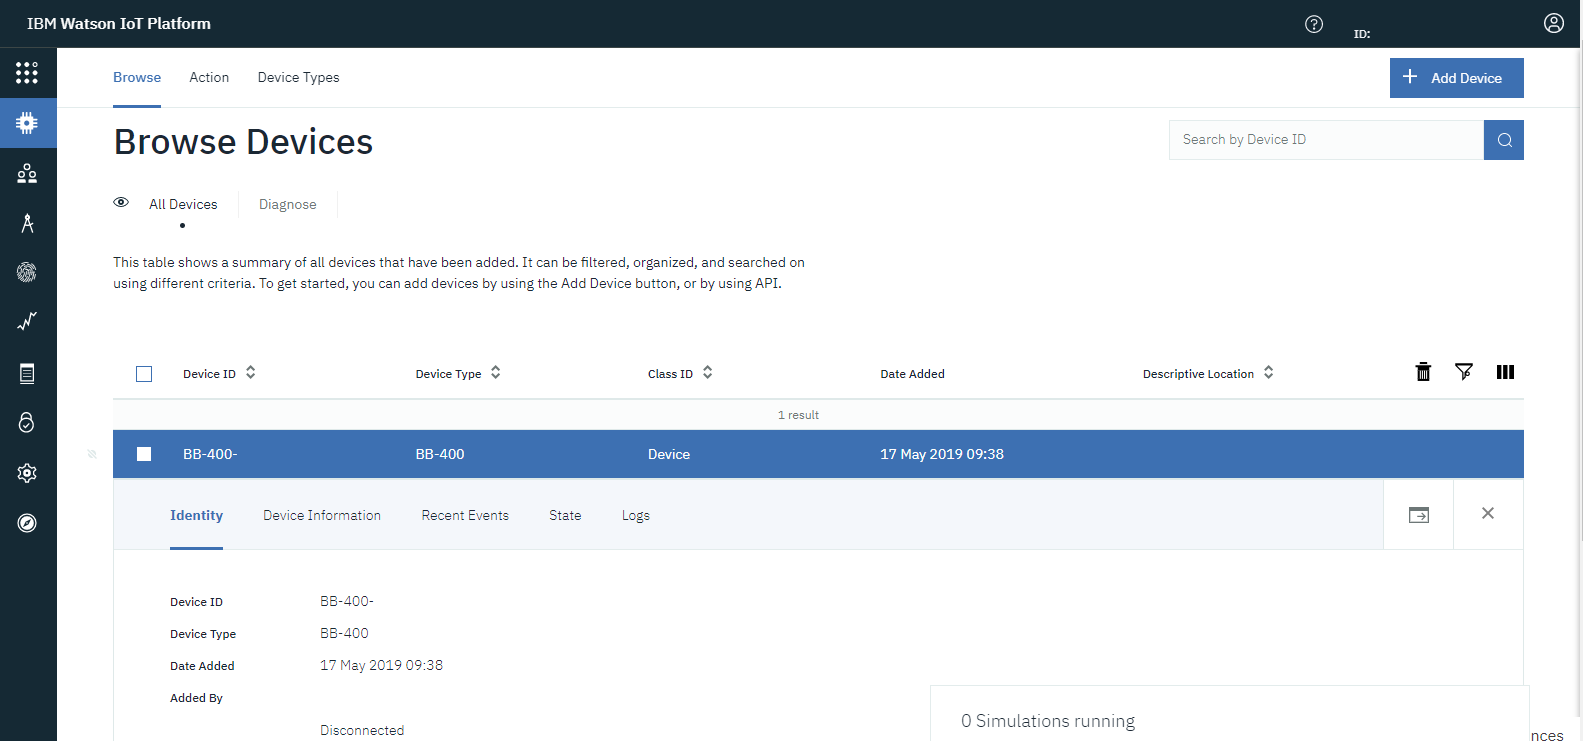Open the Logs tab
The width and height of the screenshot is (1583, 741).
(636, 515)
